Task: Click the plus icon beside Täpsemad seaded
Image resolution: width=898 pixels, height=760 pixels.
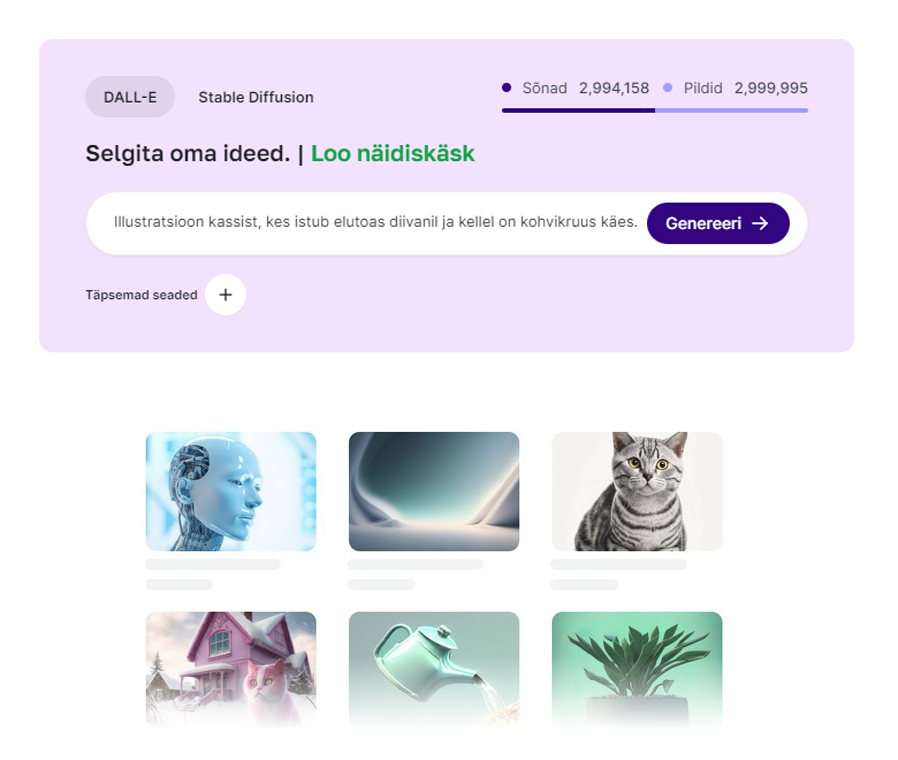Action: tap(226, 294)
